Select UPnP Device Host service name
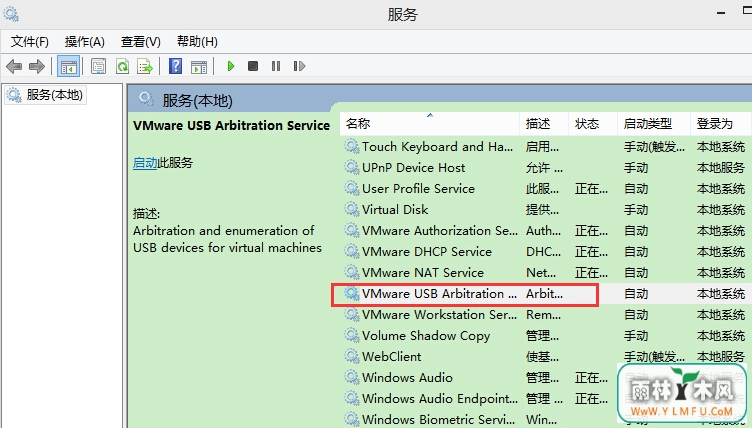The width and height of the screenshot is (752, 428). tap(413, 167)
